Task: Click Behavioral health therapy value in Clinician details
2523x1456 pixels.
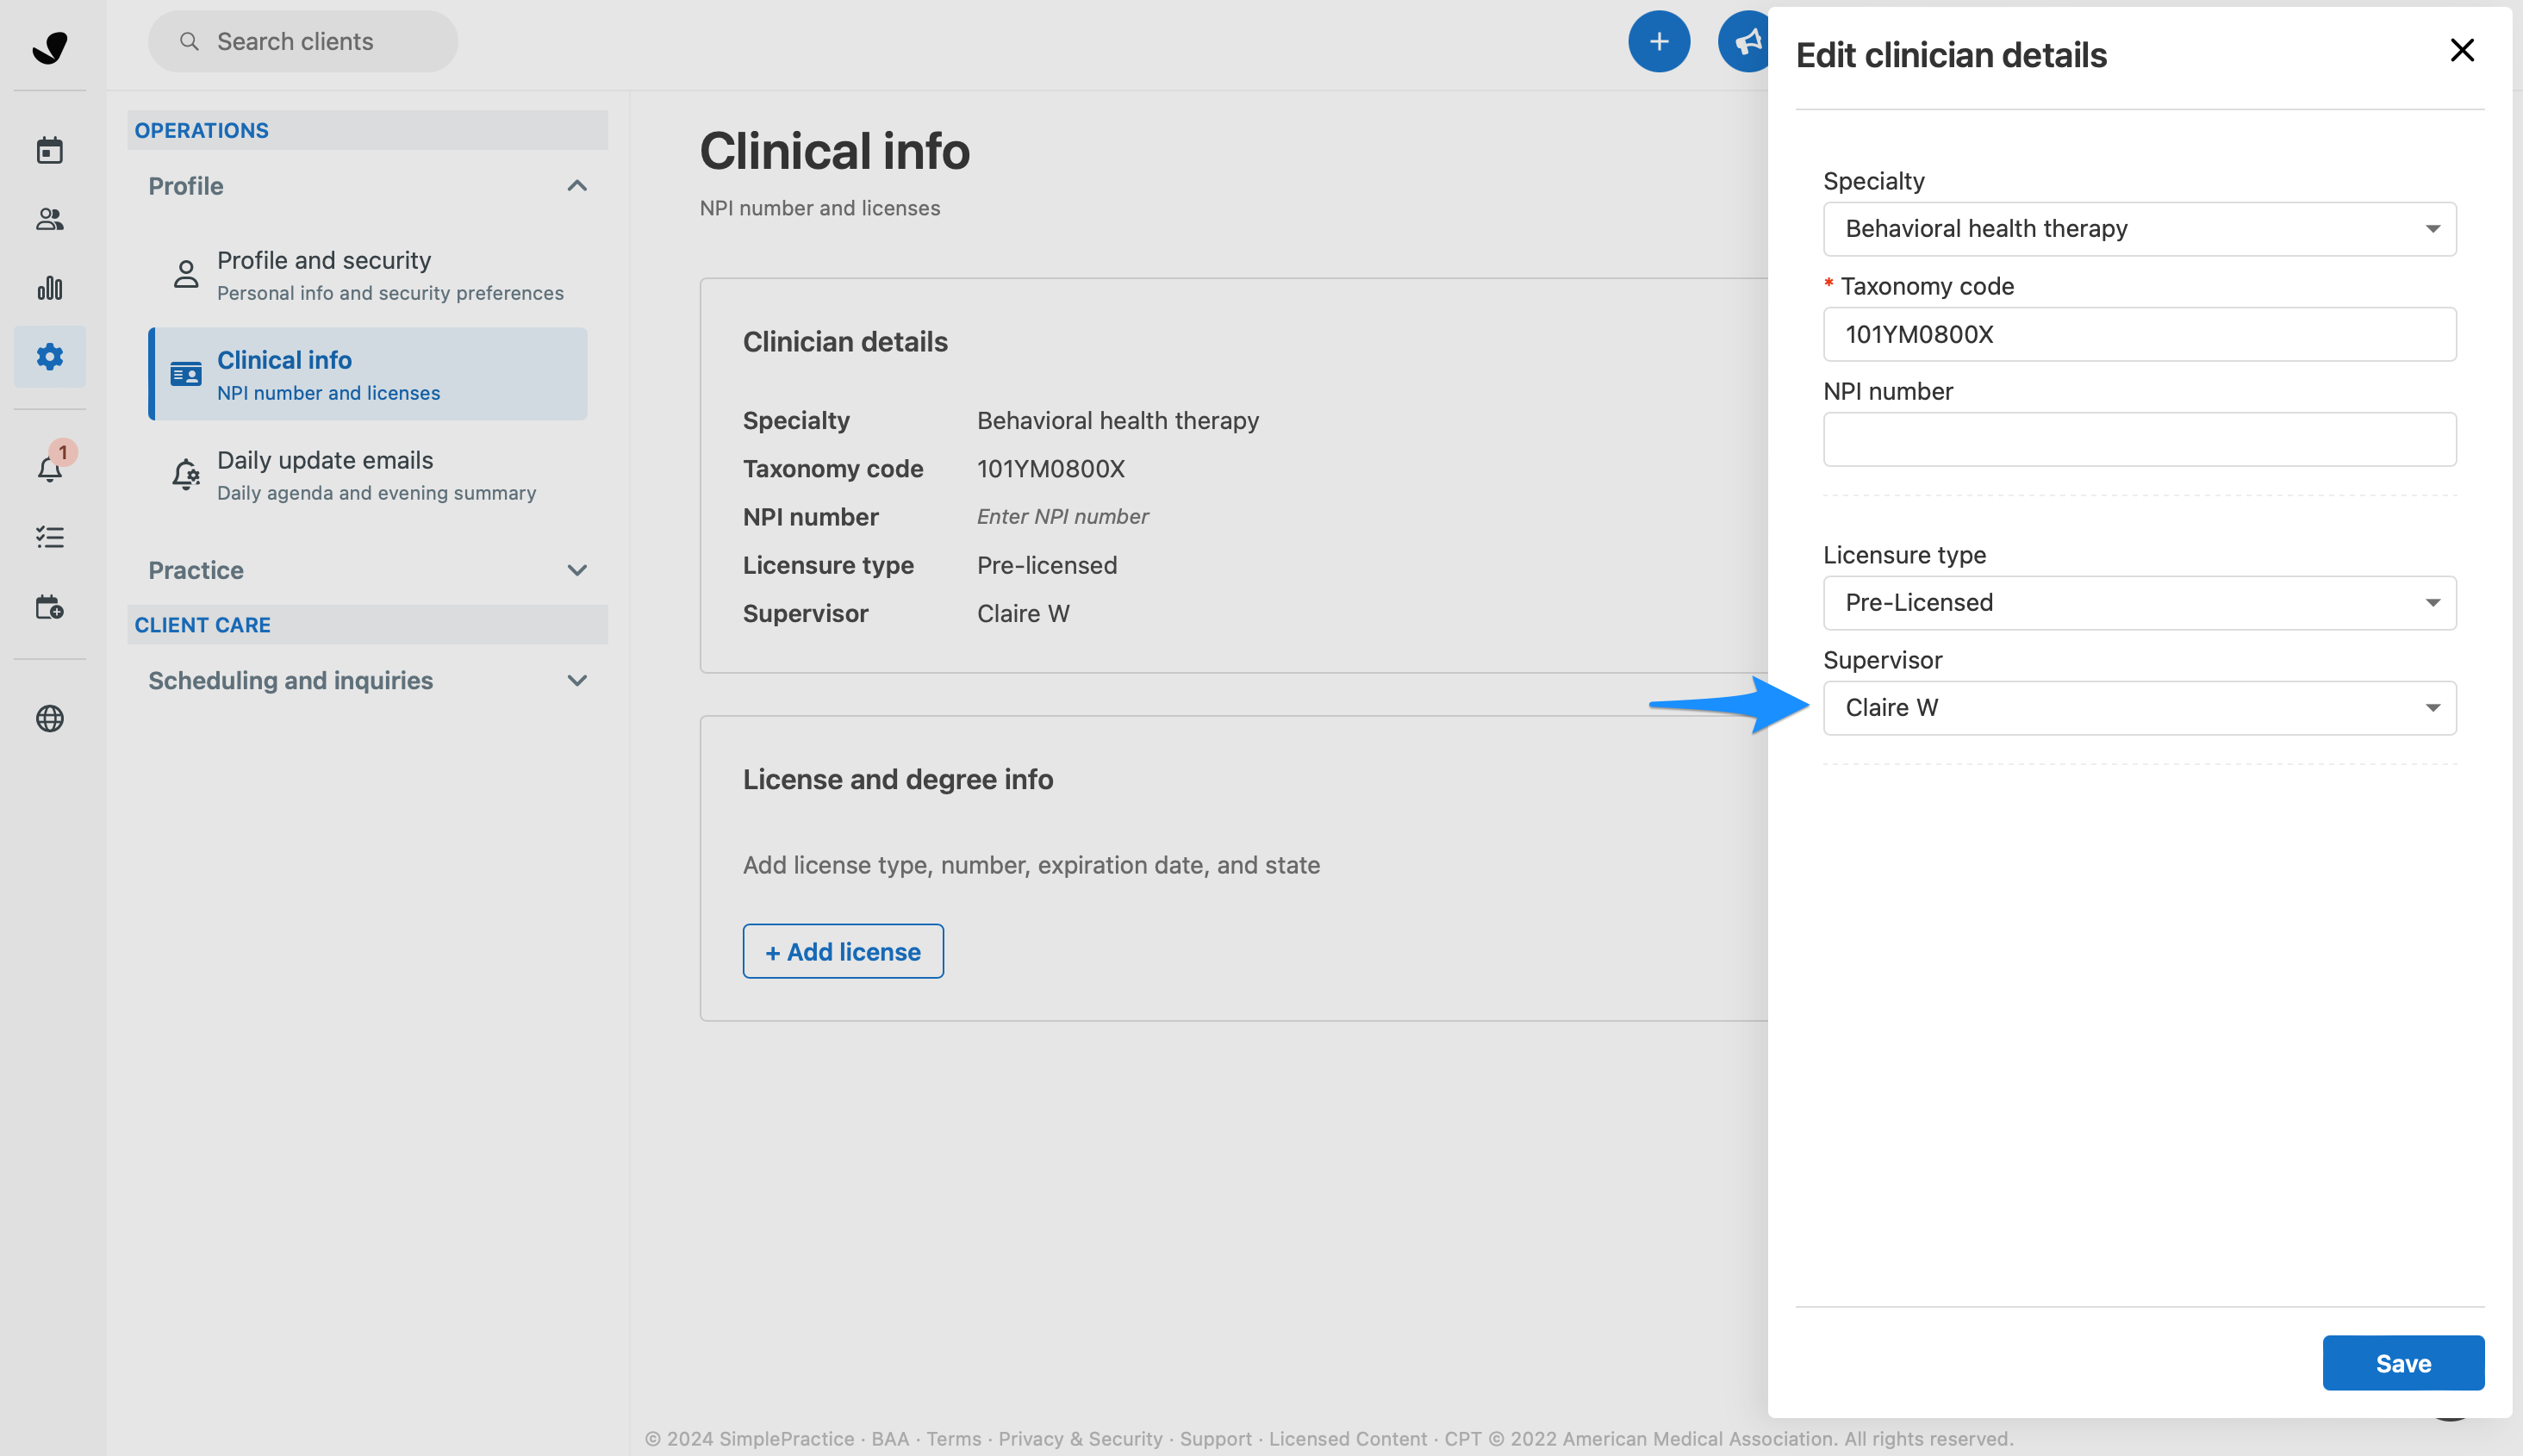Action: (x=1117, y=420)
